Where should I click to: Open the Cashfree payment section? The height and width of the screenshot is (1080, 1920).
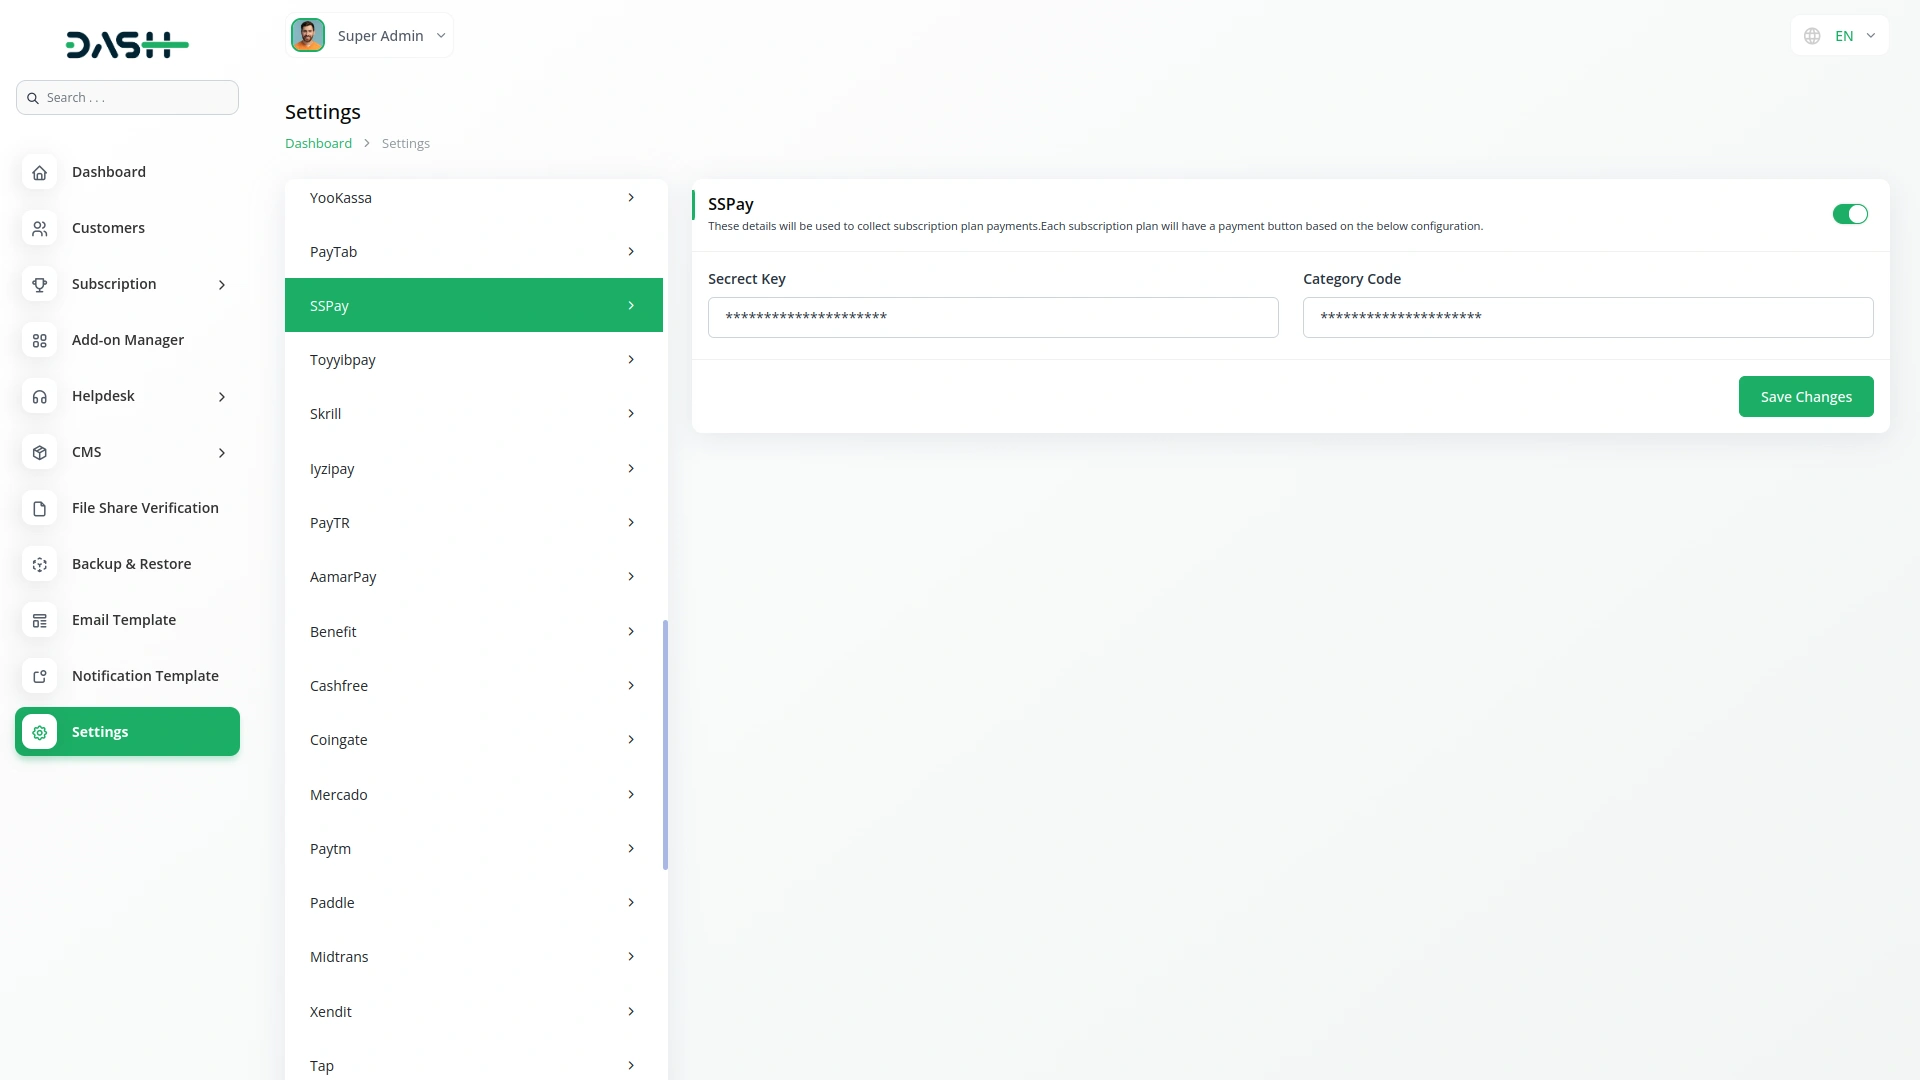tap(473, 686)
